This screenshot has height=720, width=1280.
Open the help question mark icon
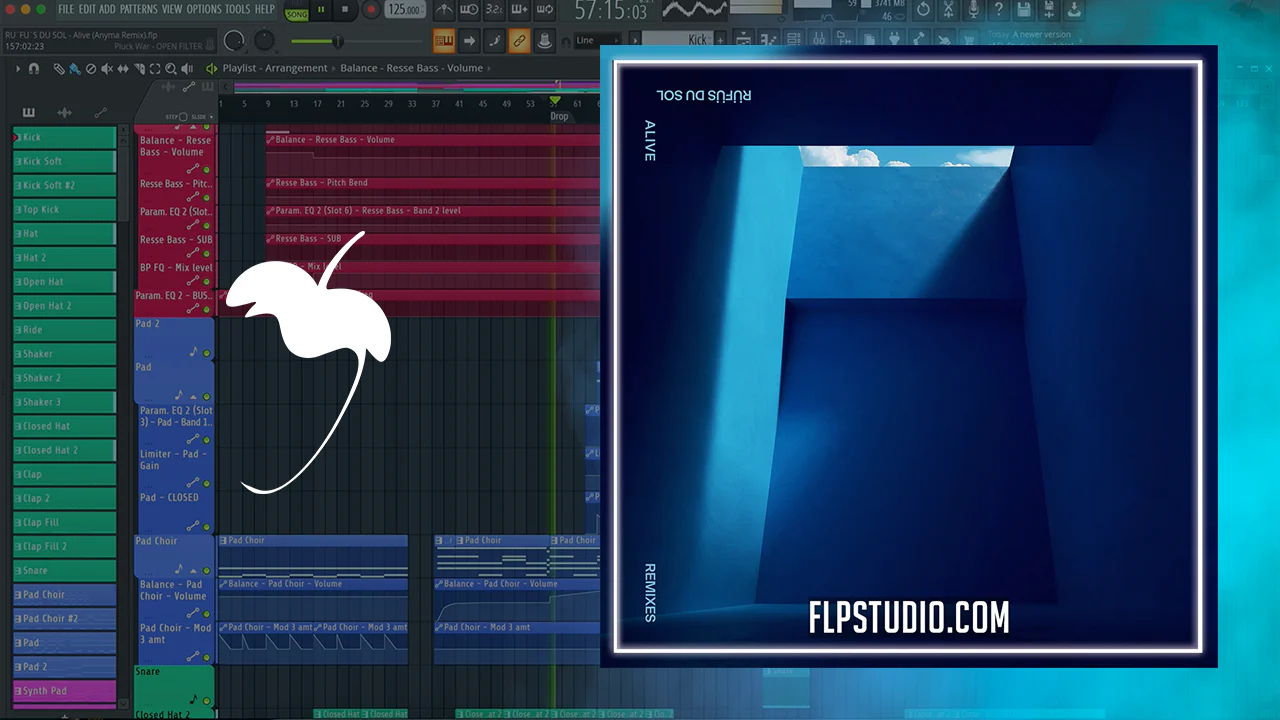click(x=998, y=10)
